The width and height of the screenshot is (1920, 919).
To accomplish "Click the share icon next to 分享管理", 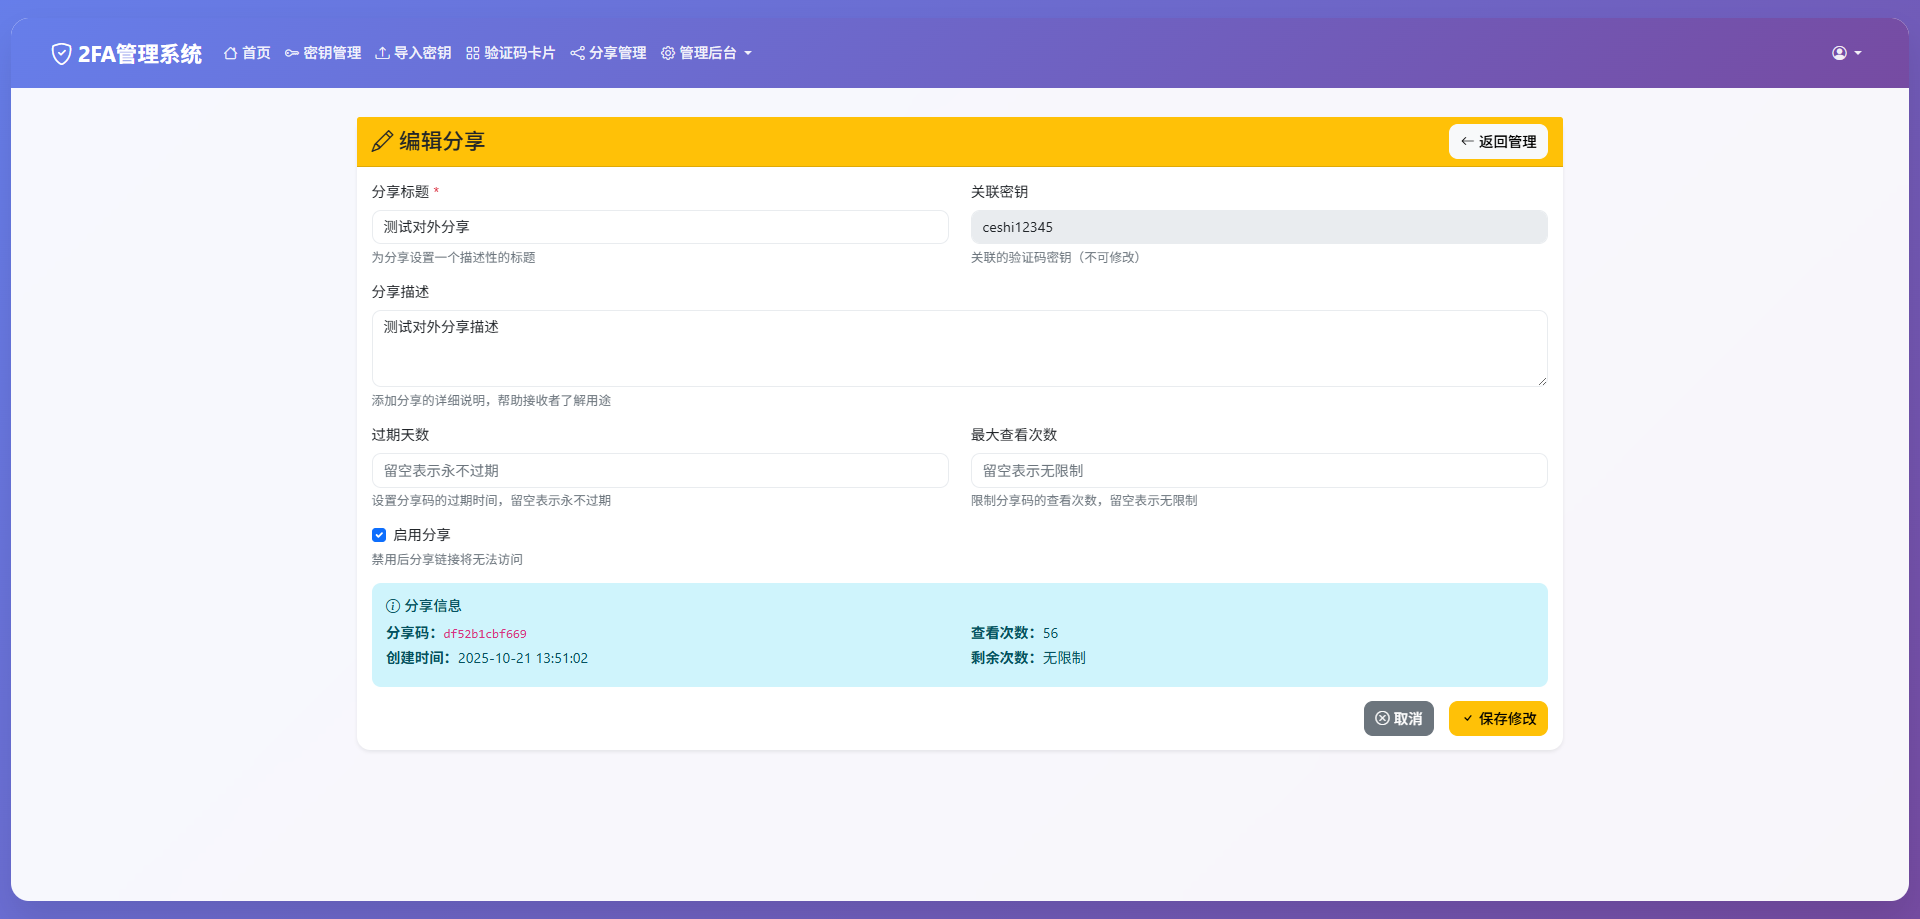I will [x=577, y=53].
